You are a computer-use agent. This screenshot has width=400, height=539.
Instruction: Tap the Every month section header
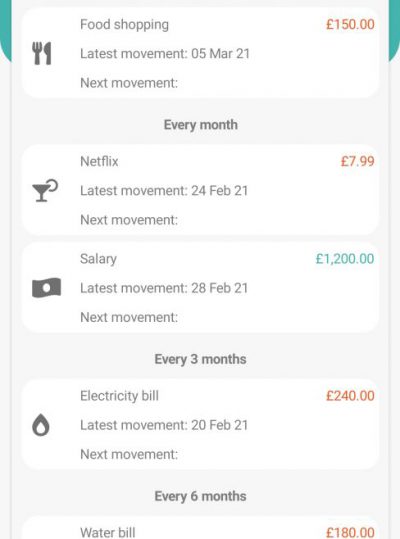[200, 125]
